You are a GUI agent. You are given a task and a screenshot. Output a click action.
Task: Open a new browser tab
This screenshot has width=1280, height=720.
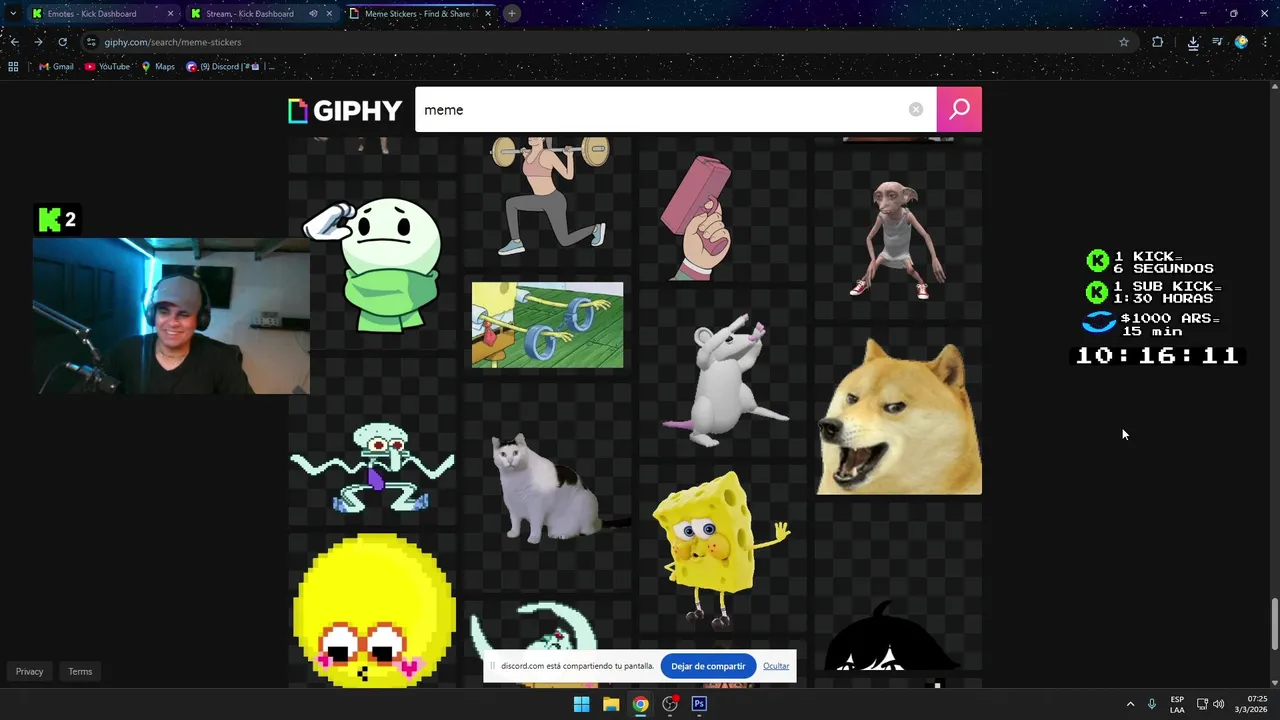(511, 14)
